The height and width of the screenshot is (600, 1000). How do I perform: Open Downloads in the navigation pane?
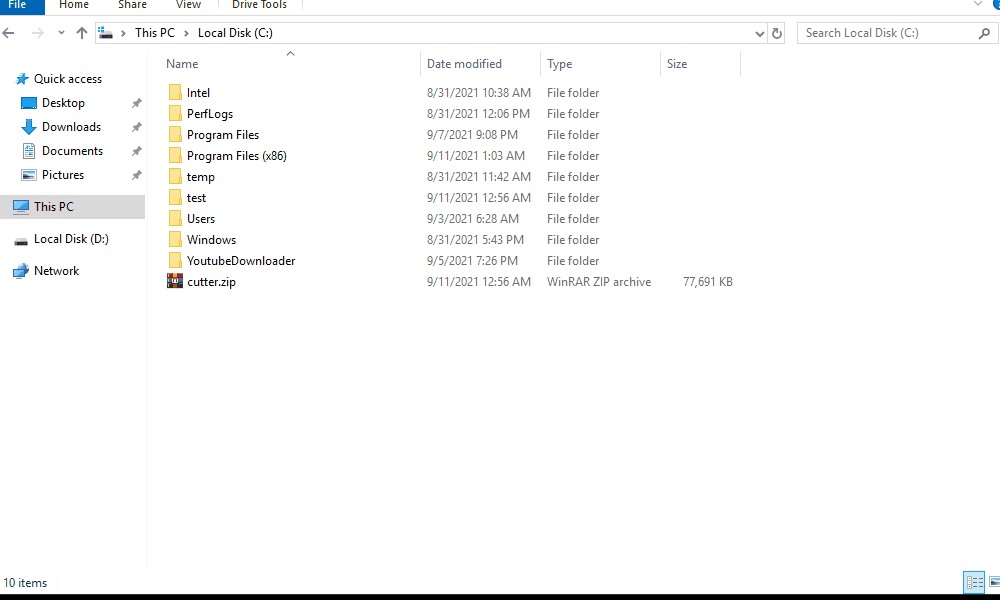[x=71, y=127]
